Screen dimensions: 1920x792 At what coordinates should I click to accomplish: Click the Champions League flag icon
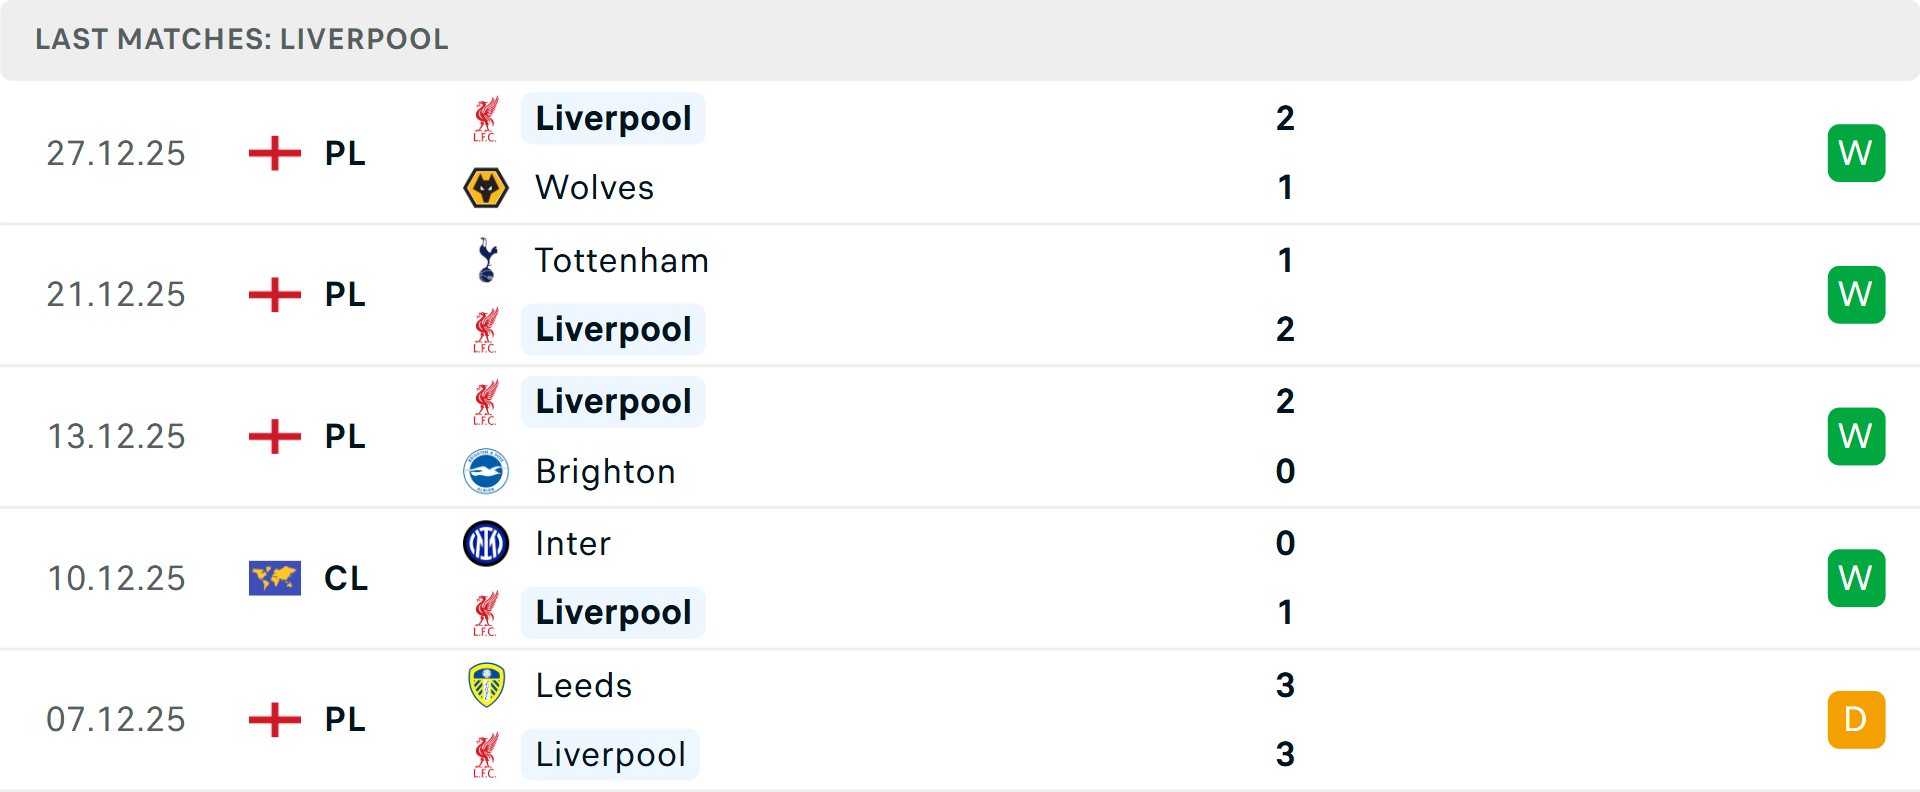click(x=274, y=578)
